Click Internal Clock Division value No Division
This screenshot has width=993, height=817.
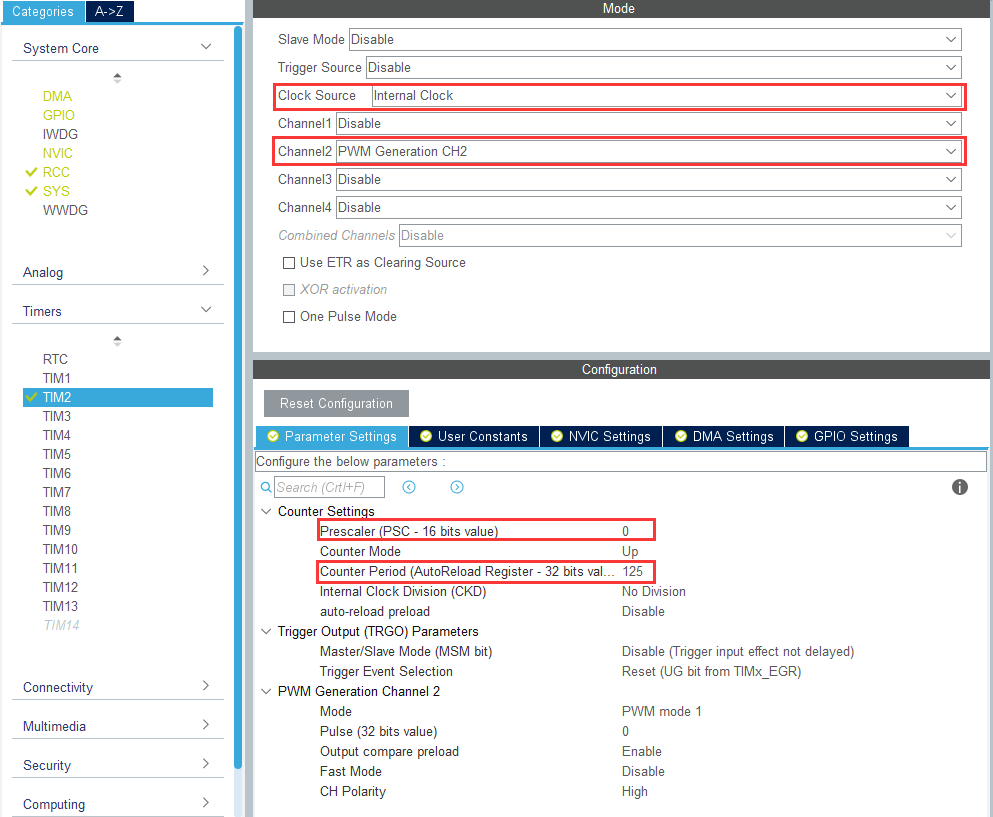click(x=654, y=592)
